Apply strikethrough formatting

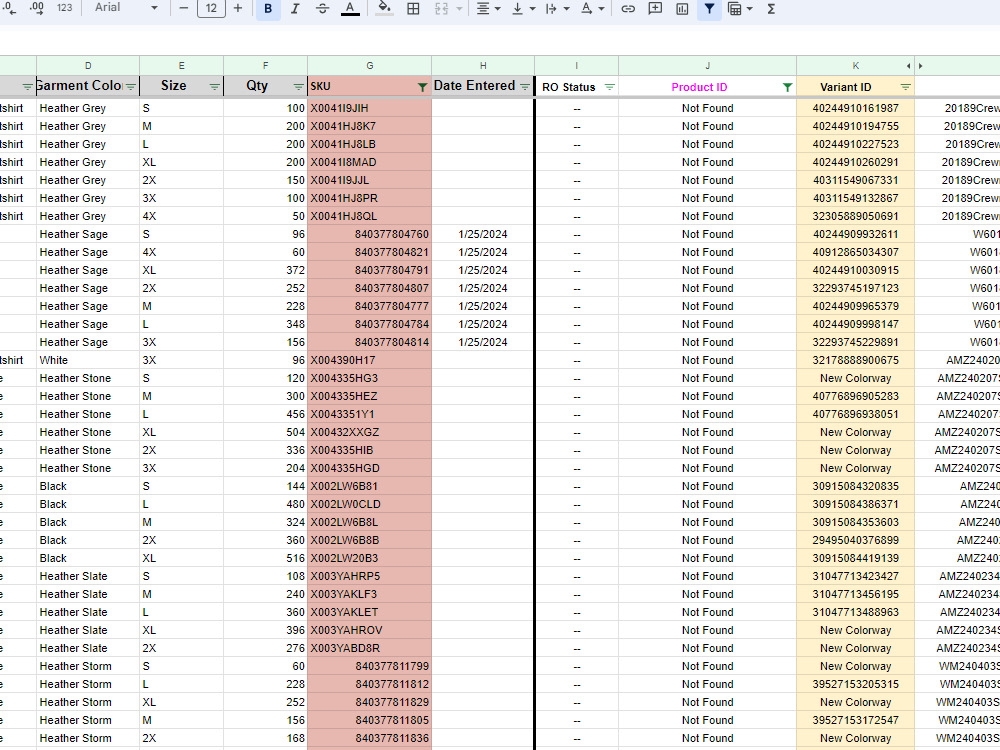click(323, 9)
